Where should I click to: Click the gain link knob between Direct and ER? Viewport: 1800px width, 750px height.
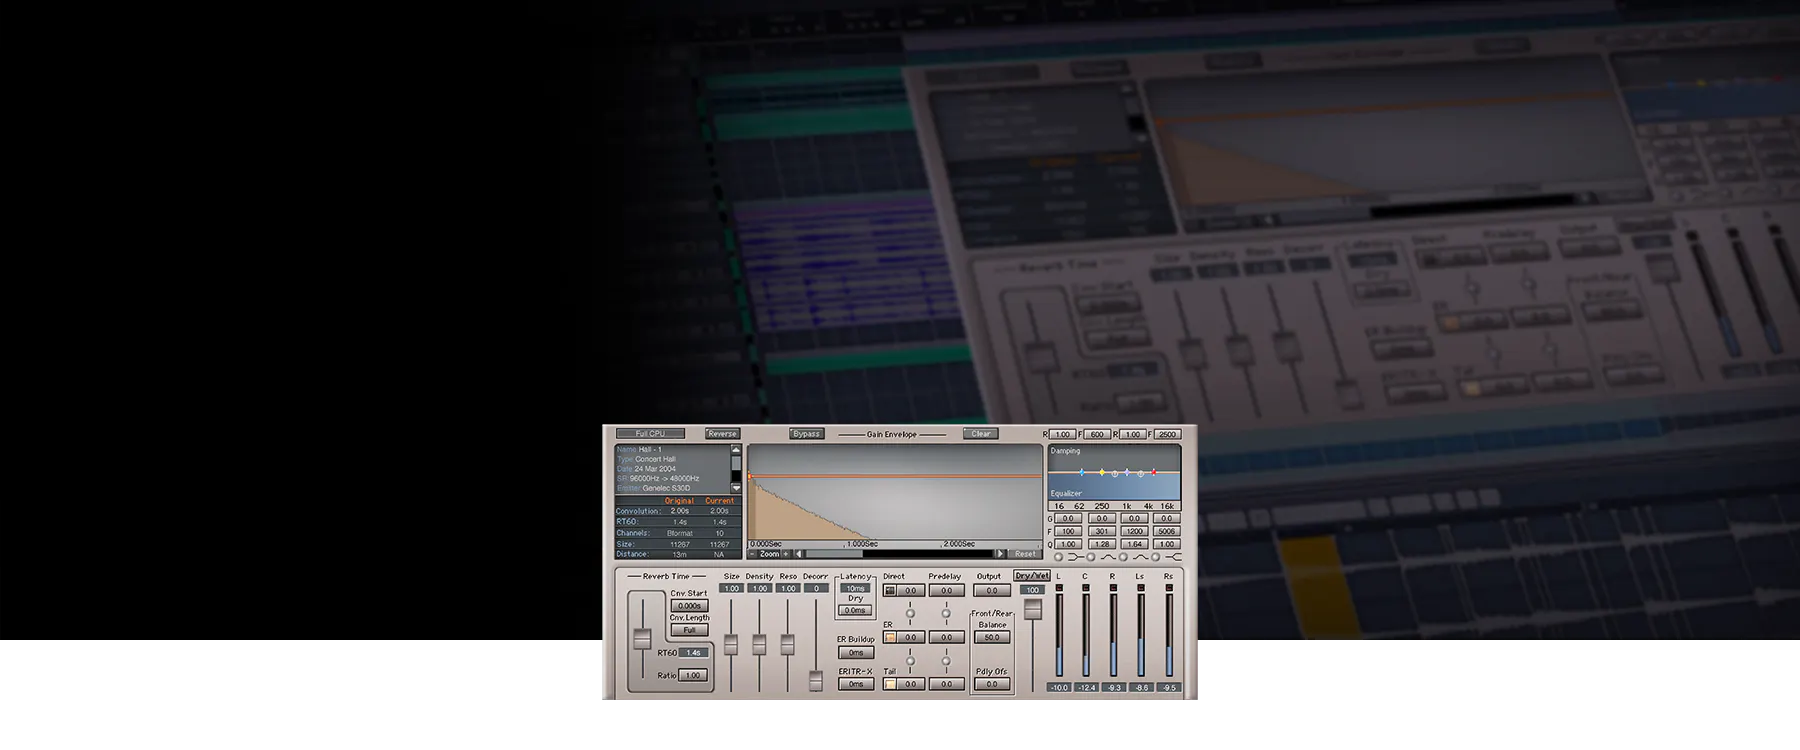pyautogui.click(x=910, y=613)
